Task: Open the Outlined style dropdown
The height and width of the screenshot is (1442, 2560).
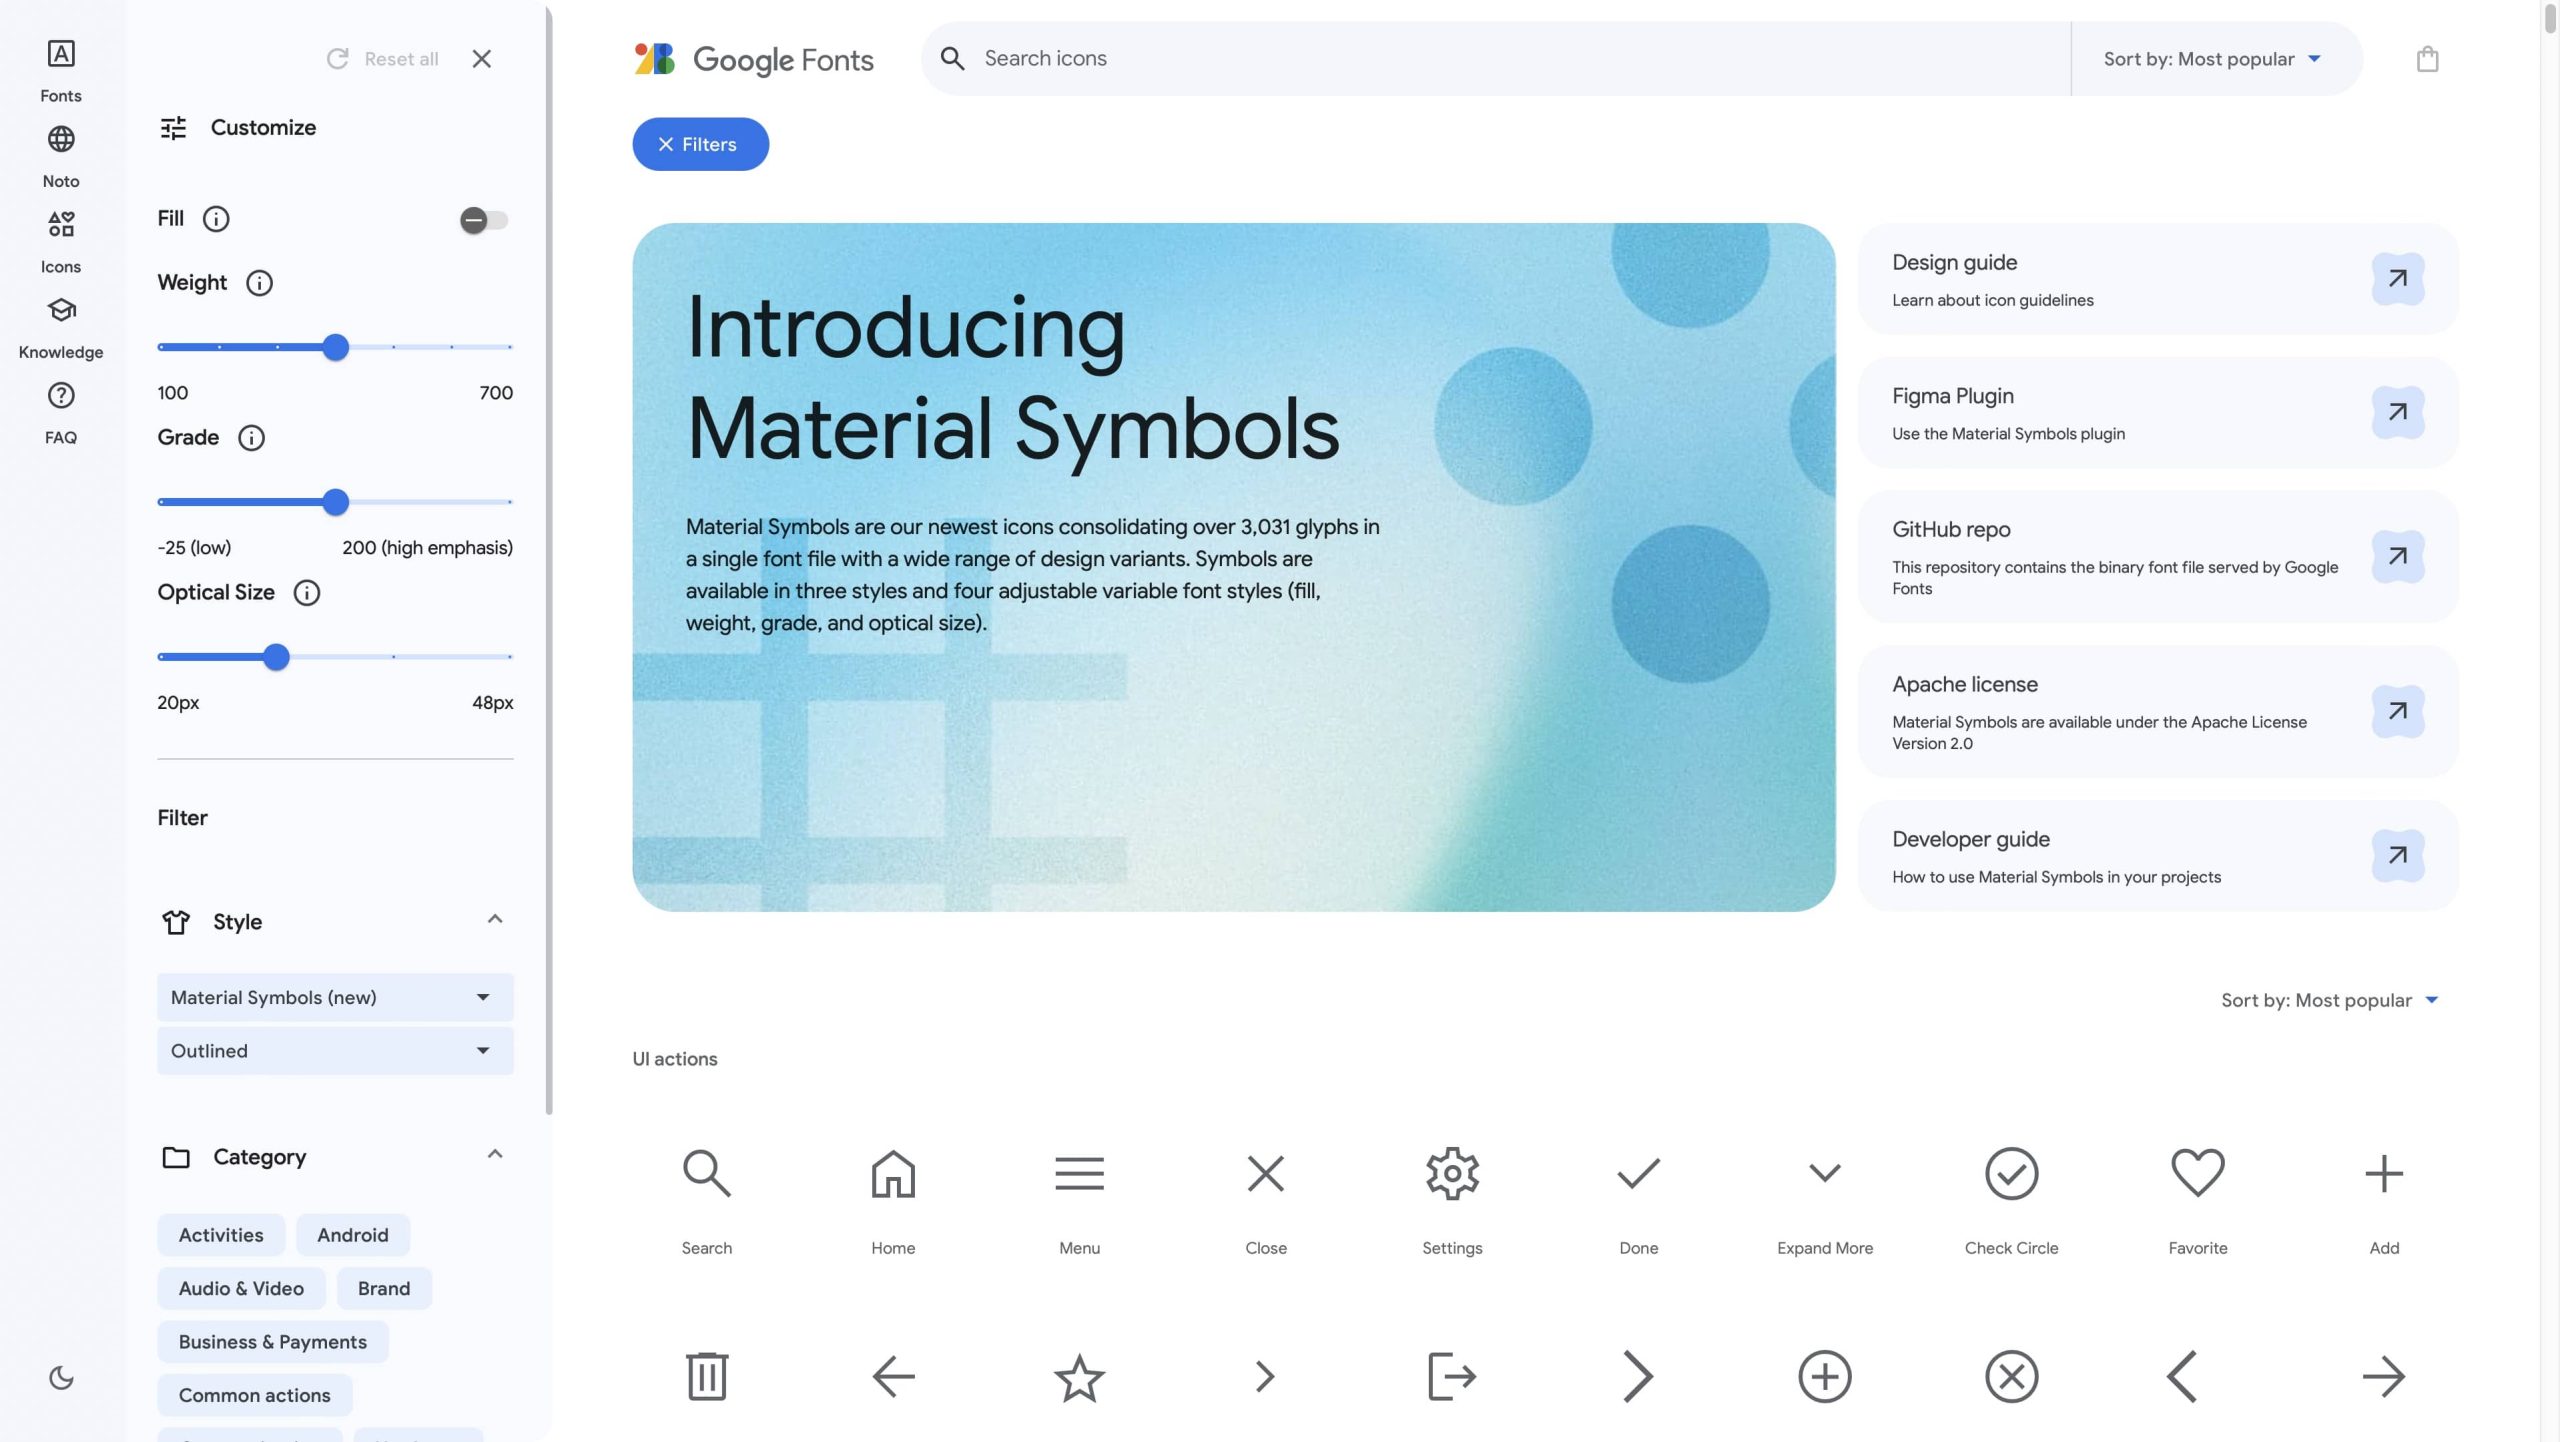Action: [335, 1050]
